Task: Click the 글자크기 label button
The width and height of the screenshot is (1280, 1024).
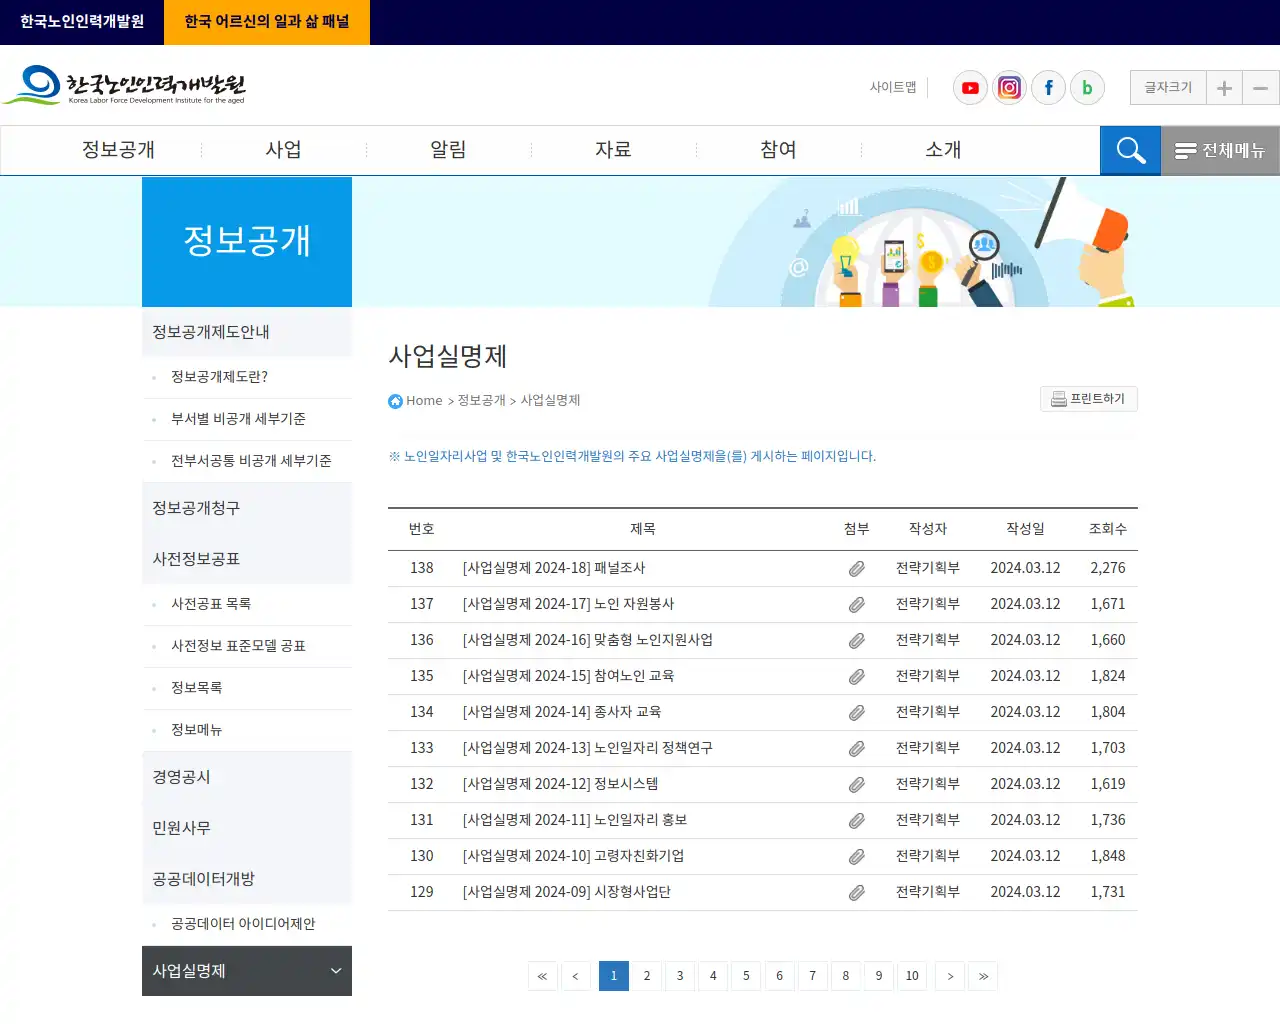Action: coord(1168,88)
